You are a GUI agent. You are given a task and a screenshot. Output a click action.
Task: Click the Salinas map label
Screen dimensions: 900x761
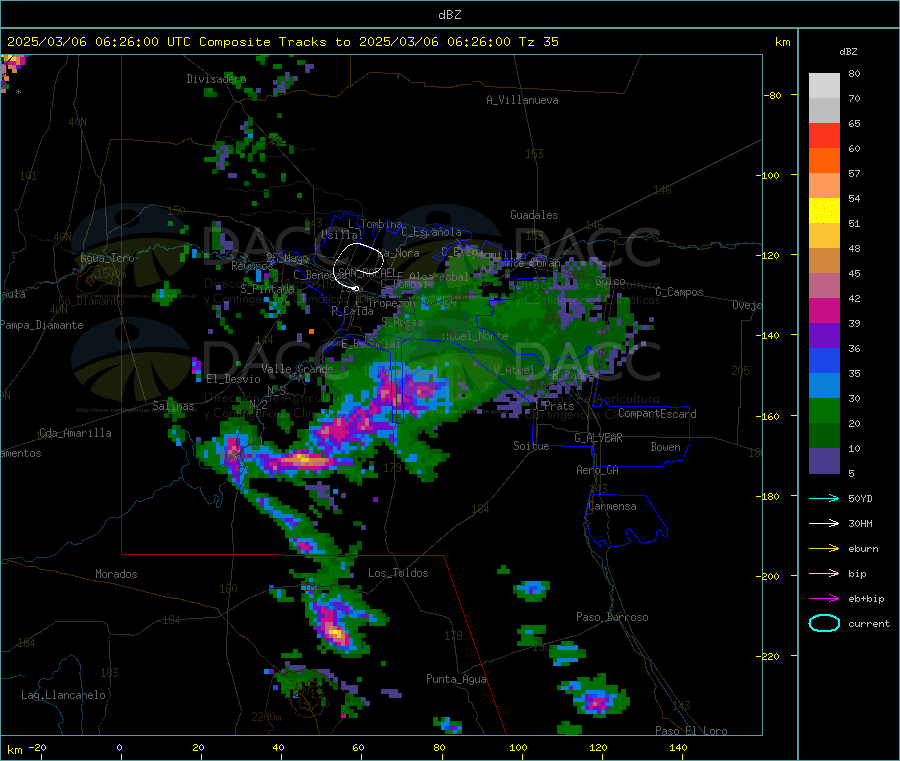[173, 406]
